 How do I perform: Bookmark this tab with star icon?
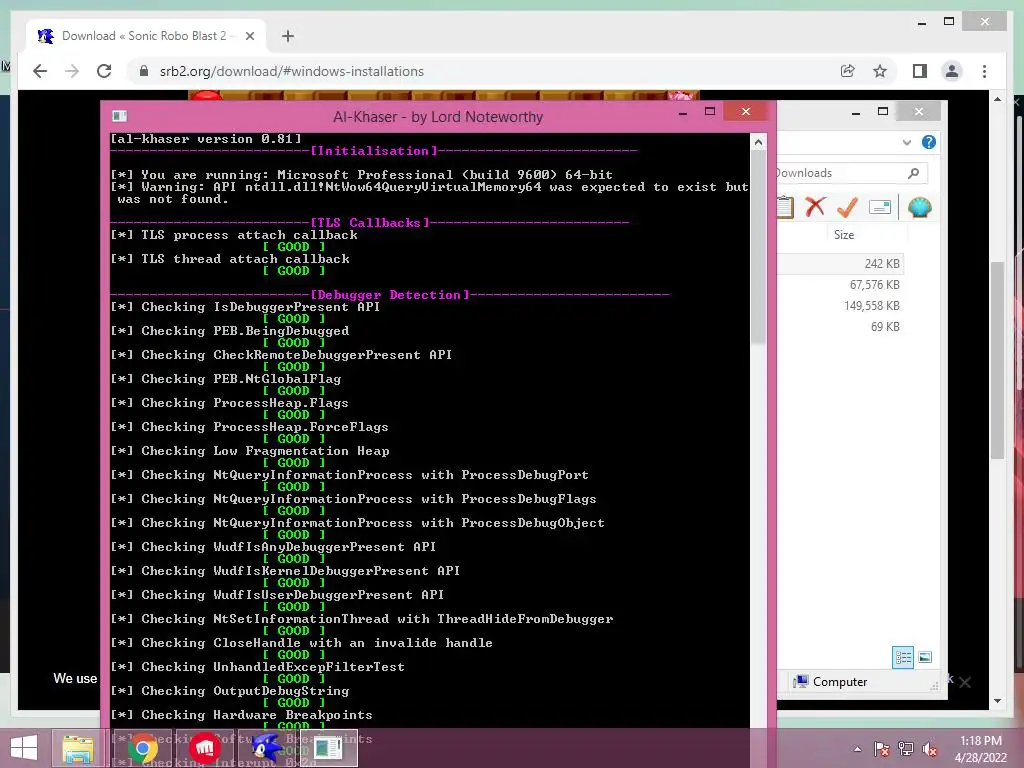[880, 71]
